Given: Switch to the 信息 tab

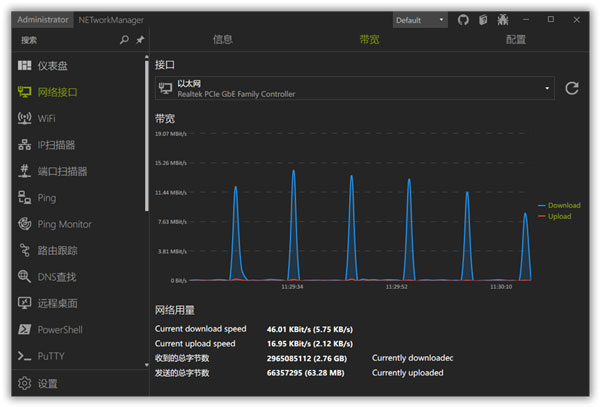Looking at the screenshot, I should 223,40.
